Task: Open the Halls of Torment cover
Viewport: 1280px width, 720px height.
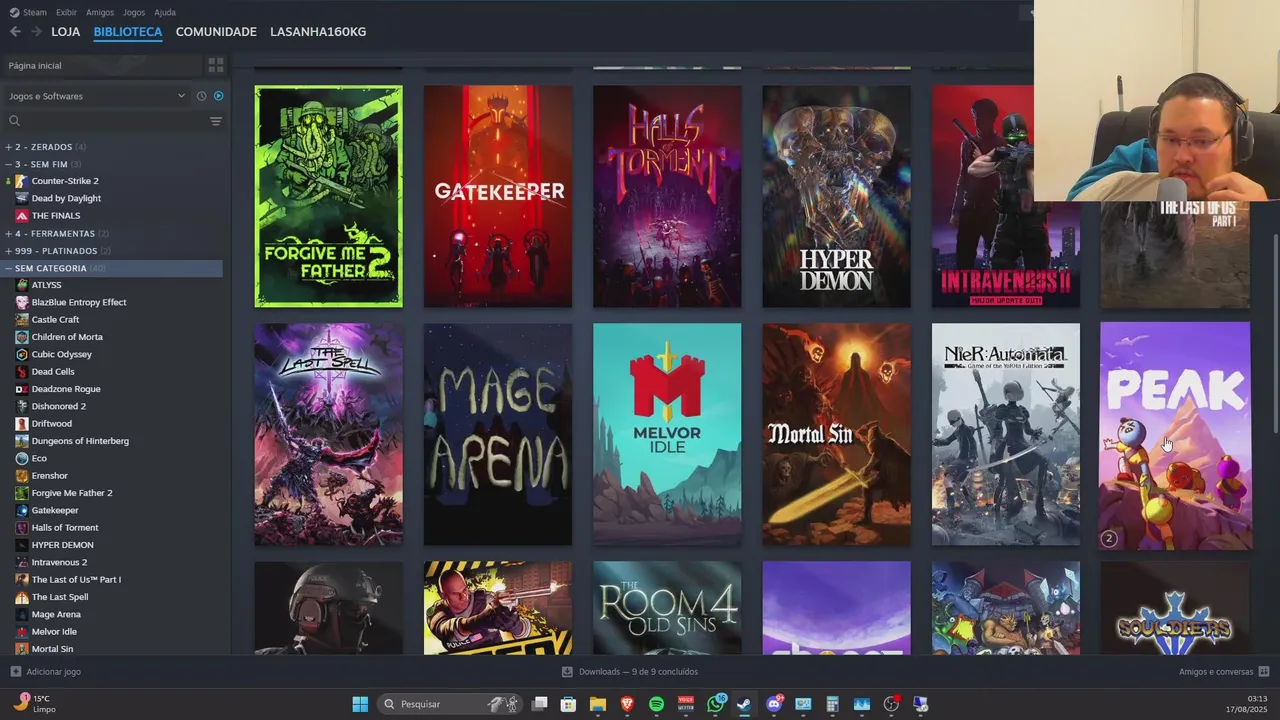Action: pos(667,196)
